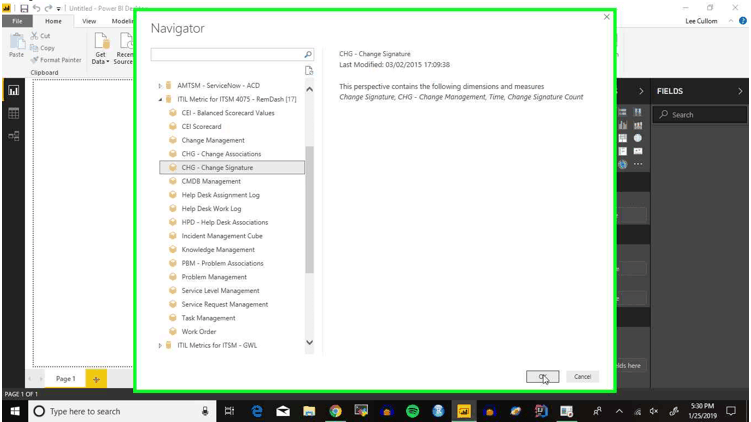Click the cube icon beside CEI Scorecard
Image resolution: width=751 pixels, height=422 pixels.
pyautogui.click(x=173, y=126)
